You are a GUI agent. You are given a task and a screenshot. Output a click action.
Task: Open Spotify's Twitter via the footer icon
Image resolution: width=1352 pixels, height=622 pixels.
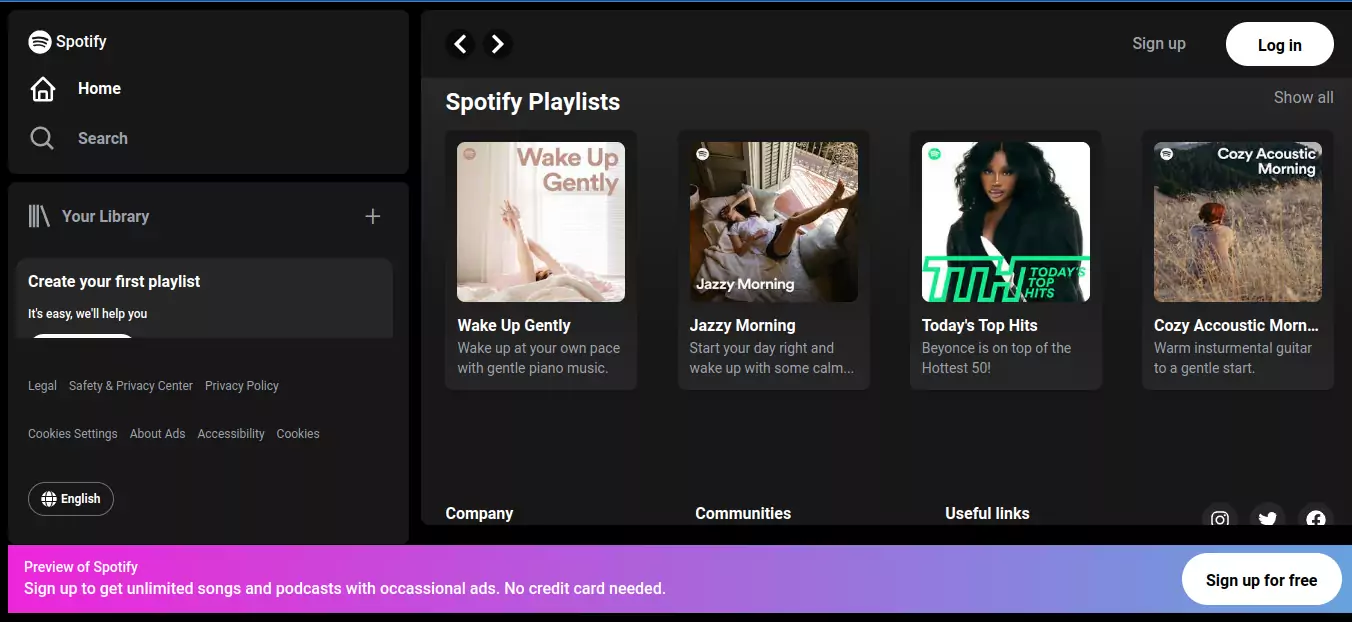1267,519
